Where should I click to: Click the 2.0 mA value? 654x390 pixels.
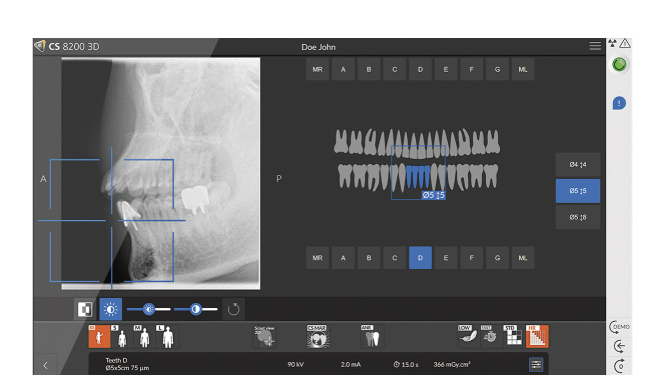350,365
